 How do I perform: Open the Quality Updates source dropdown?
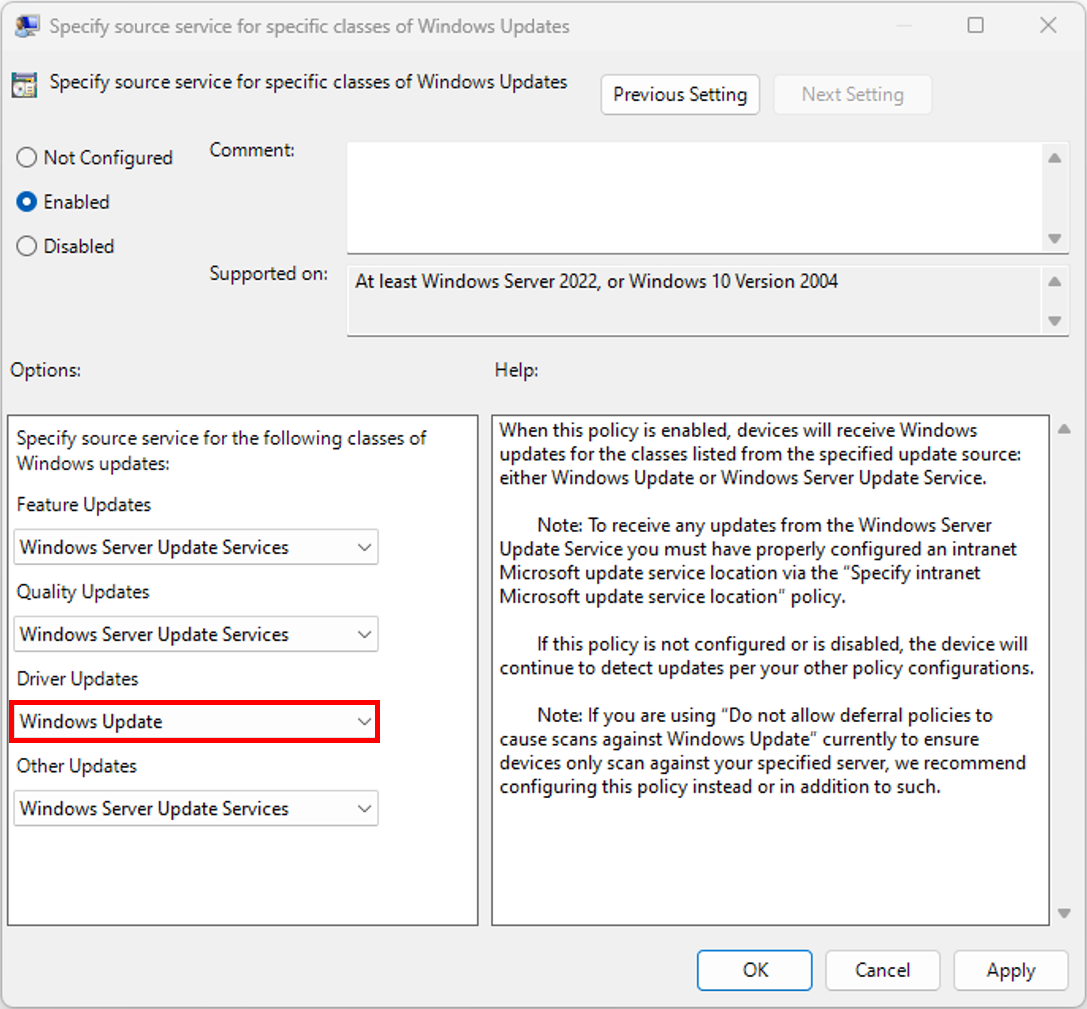195,635
